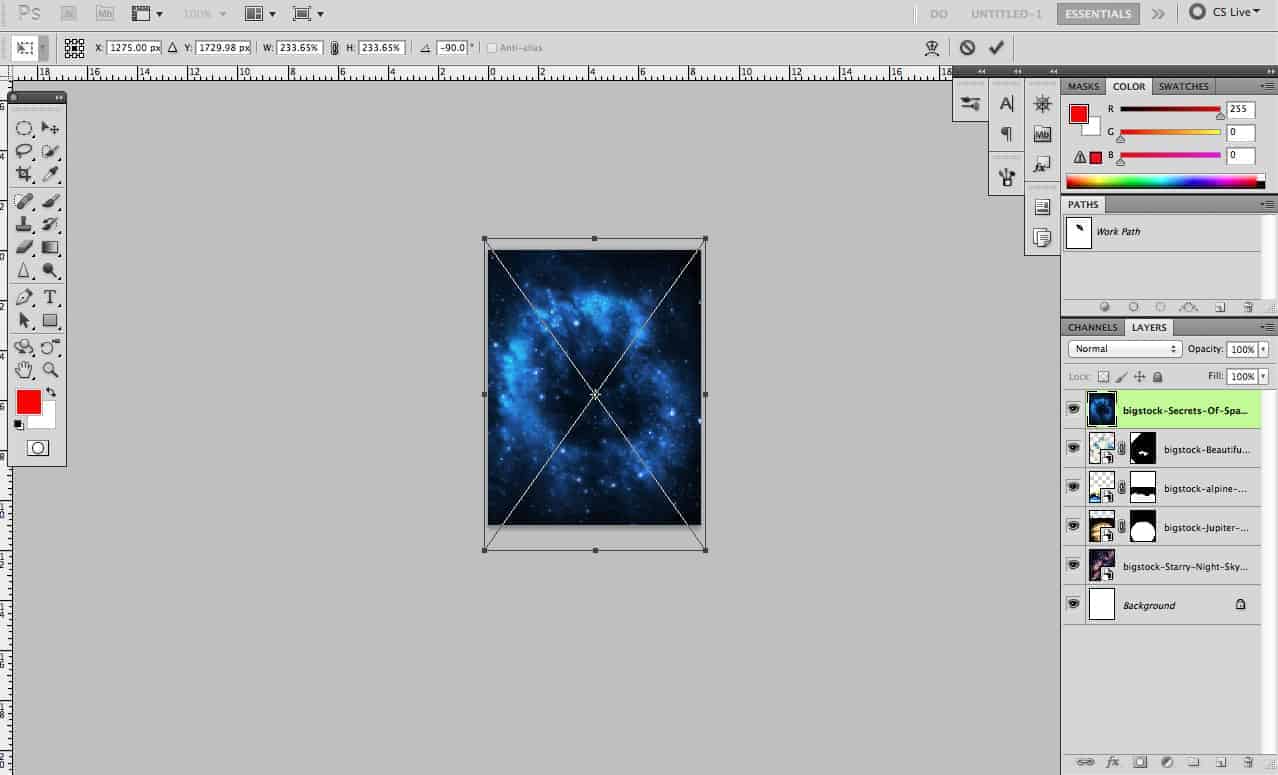This screenshot has height=775, width=1278.
Task: Reset to default foreground/background colors
Action: coord(19,425)
